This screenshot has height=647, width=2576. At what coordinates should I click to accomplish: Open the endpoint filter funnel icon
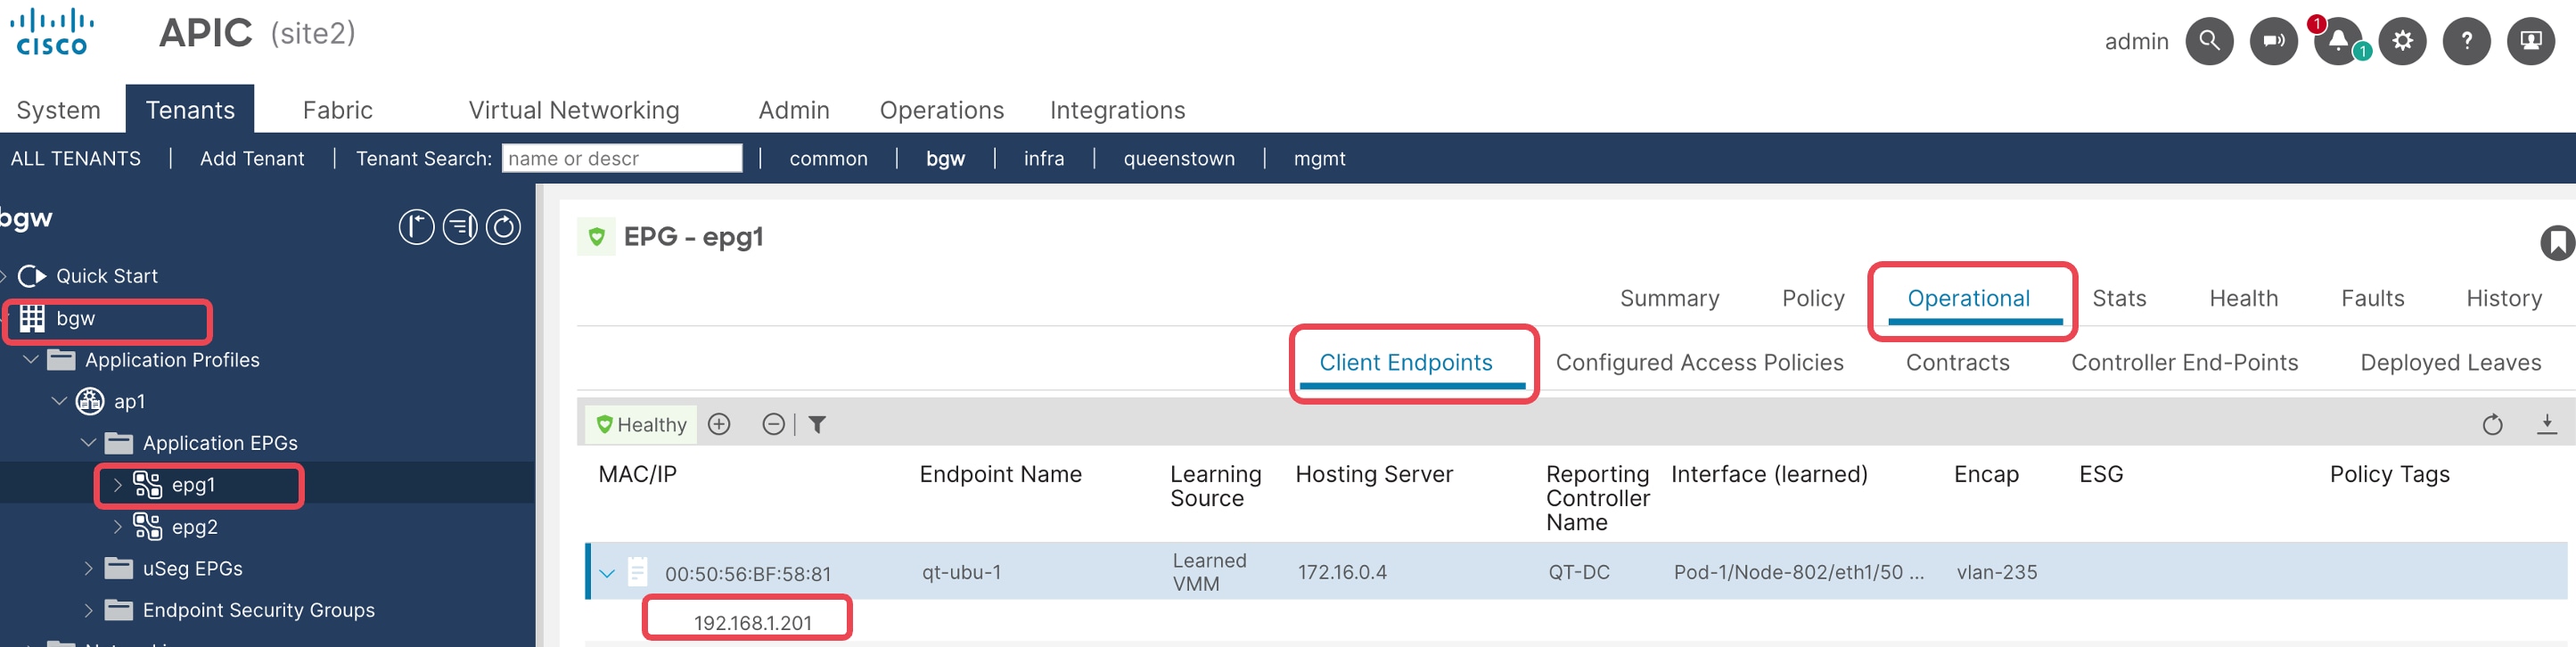(817, 425)
